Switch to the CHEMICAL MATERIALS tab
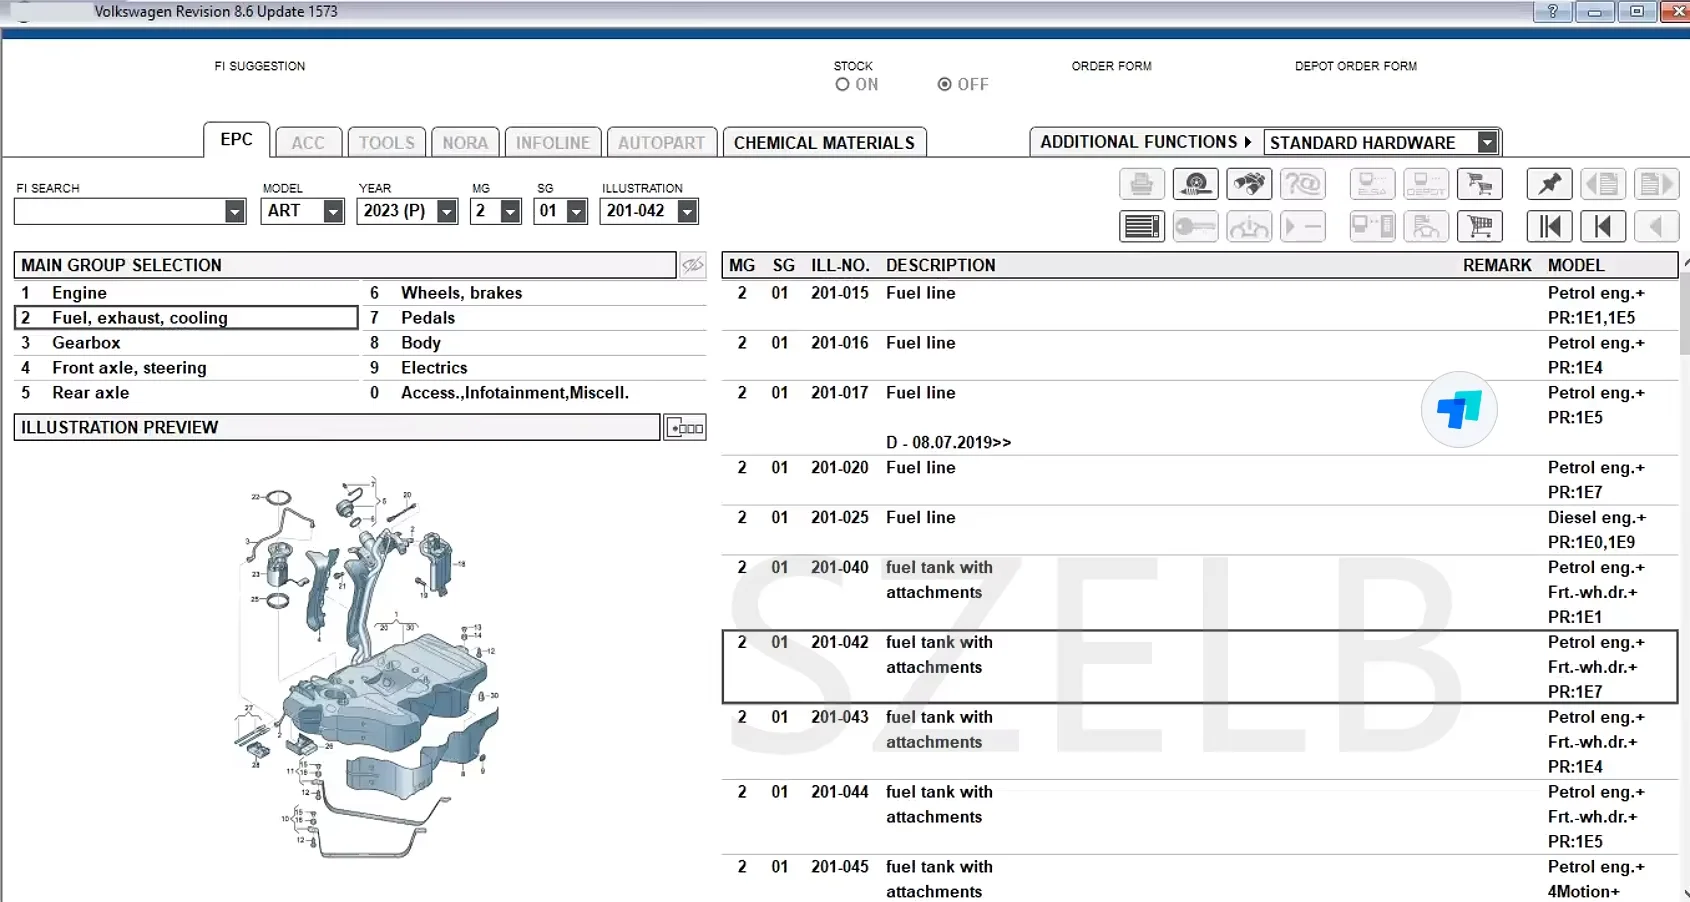The image size is (1690, 902). [824, 143]
